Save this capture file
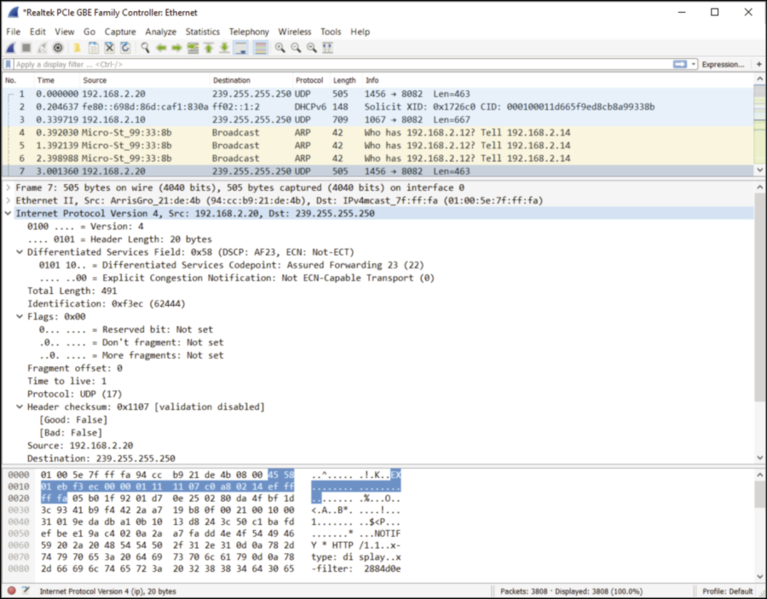This screenshot has height=599, width=767. [93, 48]
